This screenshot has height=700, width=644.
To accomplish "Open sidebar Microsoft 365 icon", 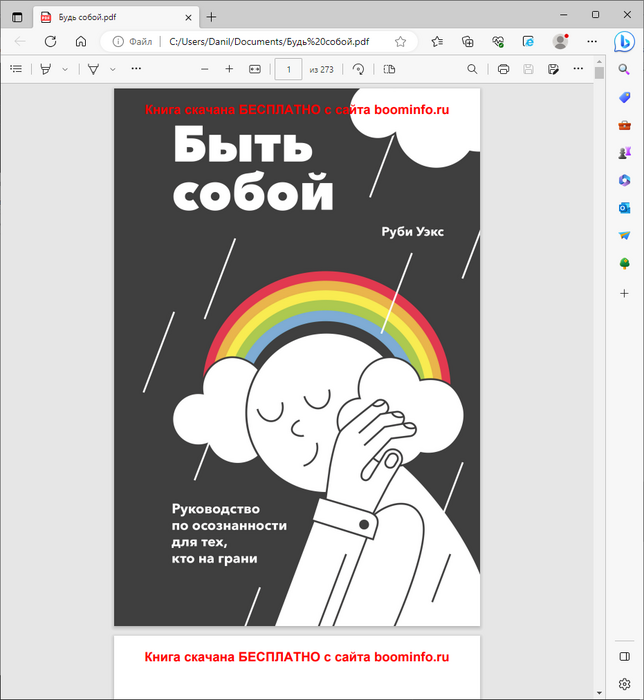I will point(624,180).
